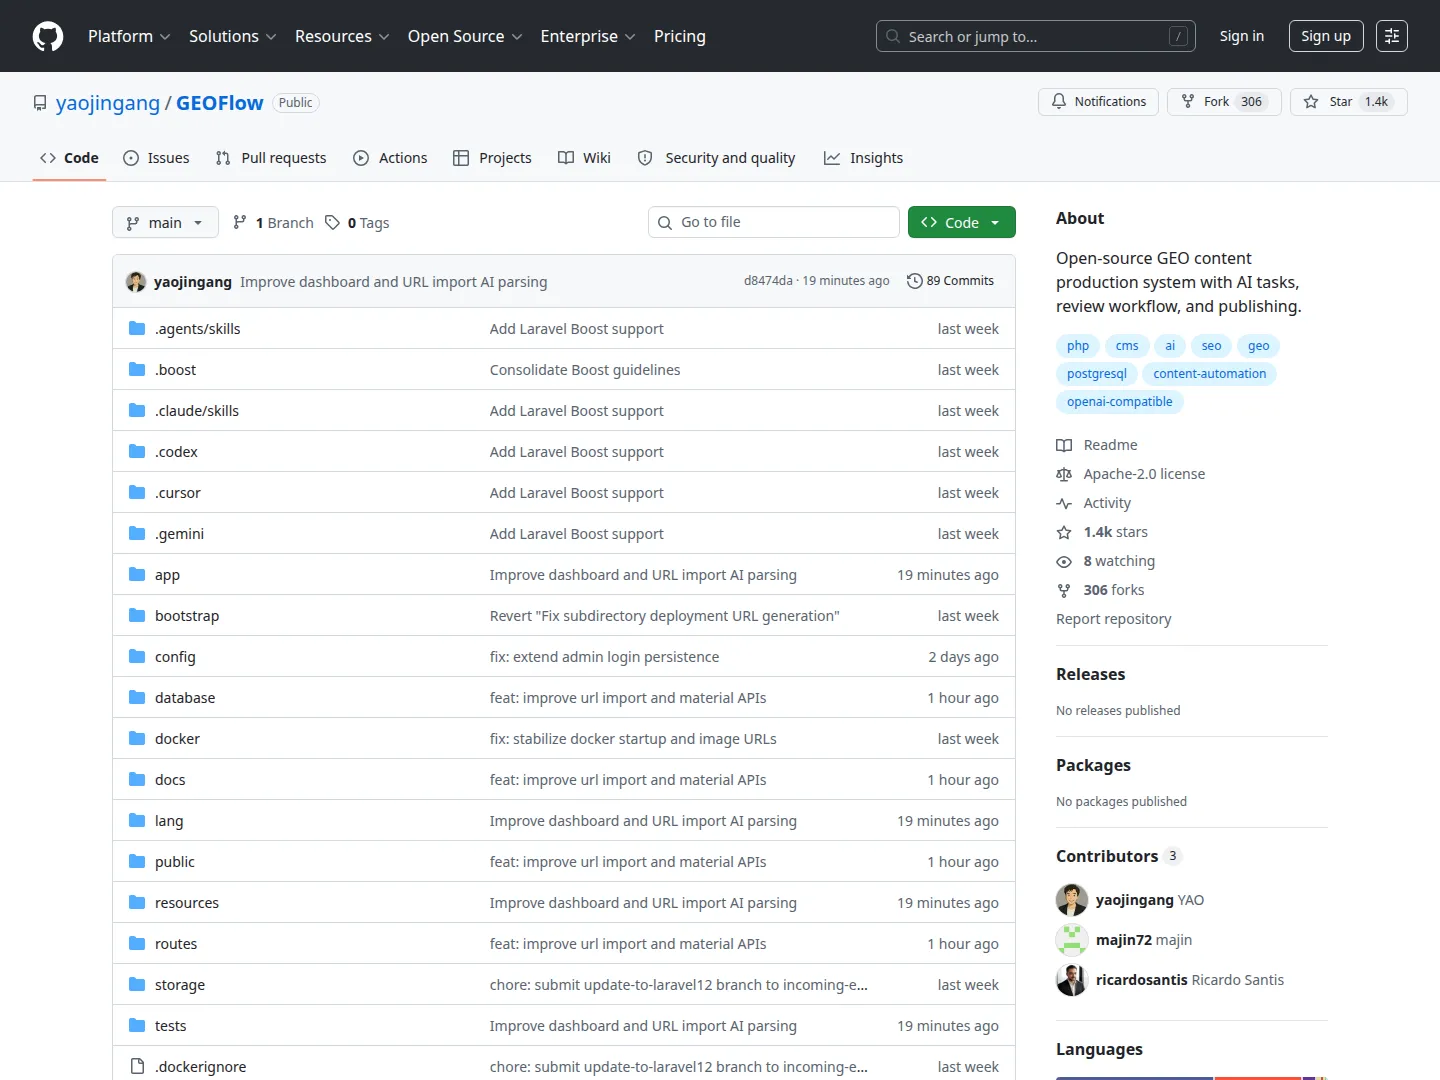Open the green Code dropdown button
Viewport: 1440px width, 1080px height.
(962, 222)
